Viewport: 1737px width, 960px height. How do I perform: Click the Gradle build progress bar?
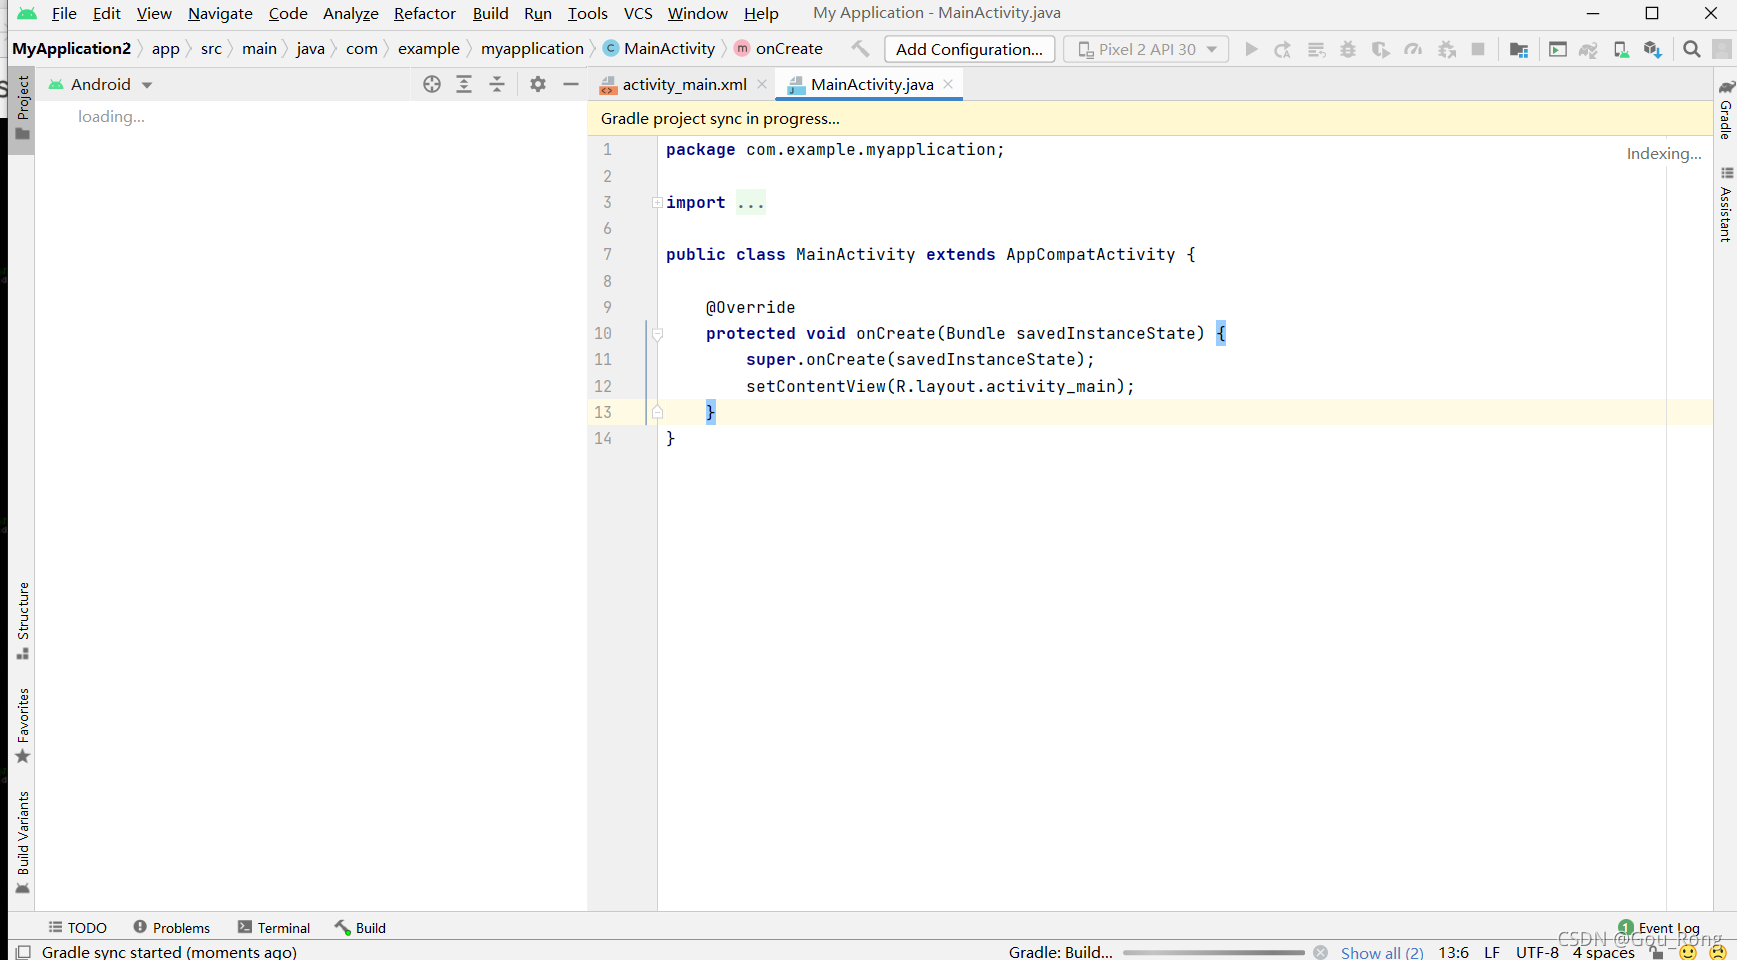tap(1213, 953)
